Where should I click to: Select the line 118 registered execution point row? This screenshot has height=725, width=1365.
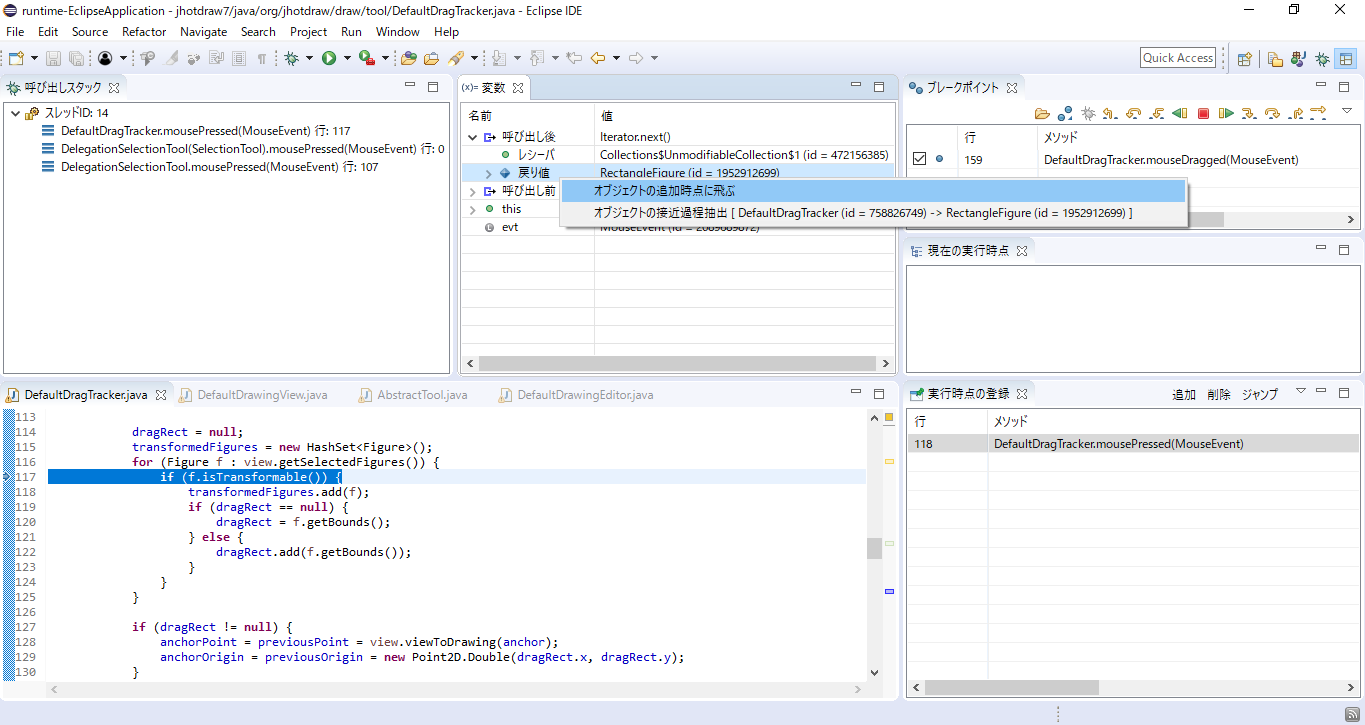tap(1133, 444)
